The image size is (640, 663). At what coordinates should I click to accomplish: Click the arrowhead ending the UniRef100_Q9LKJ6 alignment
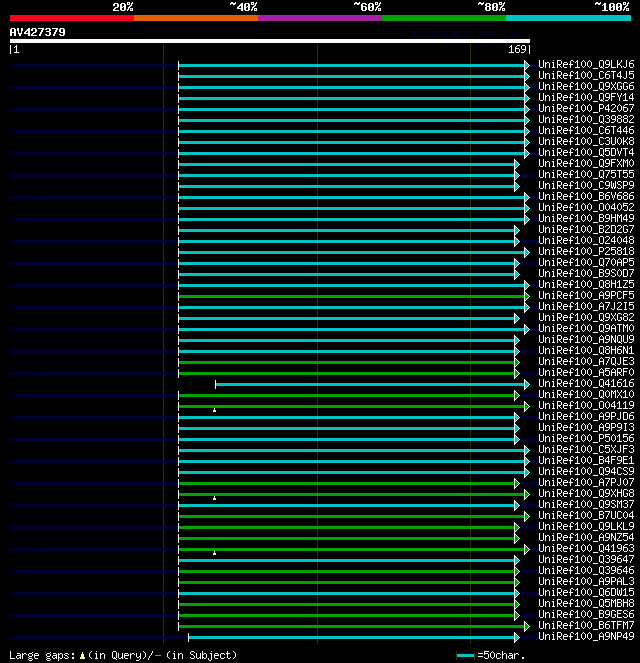[527, 65]
